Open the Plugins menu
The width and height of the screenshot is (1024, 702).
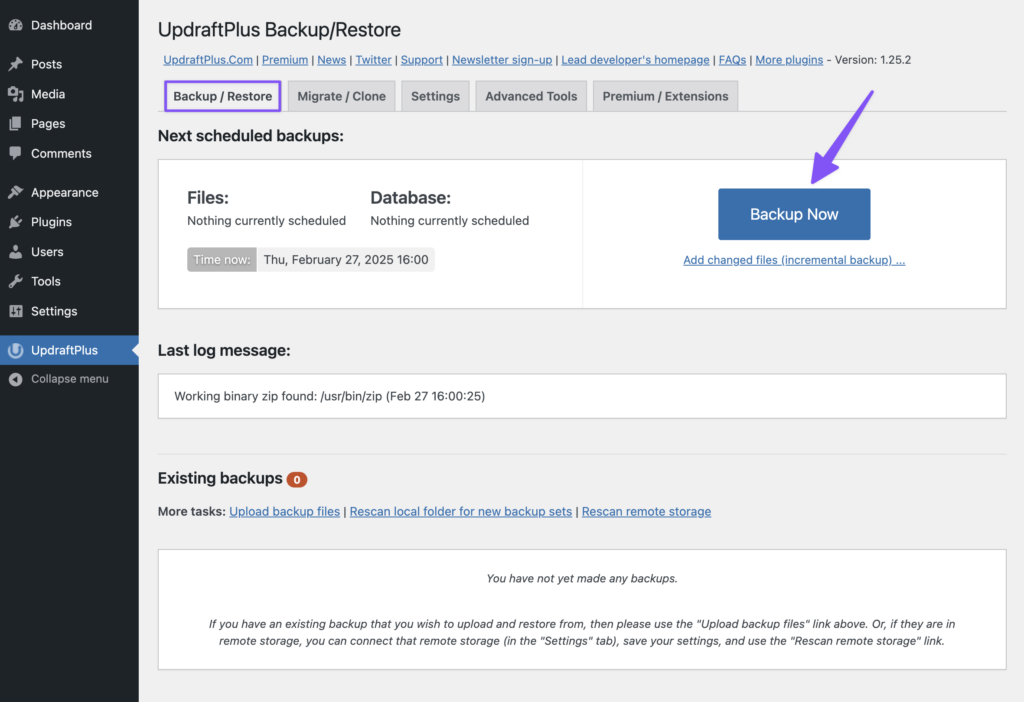[x=51, y=222]
